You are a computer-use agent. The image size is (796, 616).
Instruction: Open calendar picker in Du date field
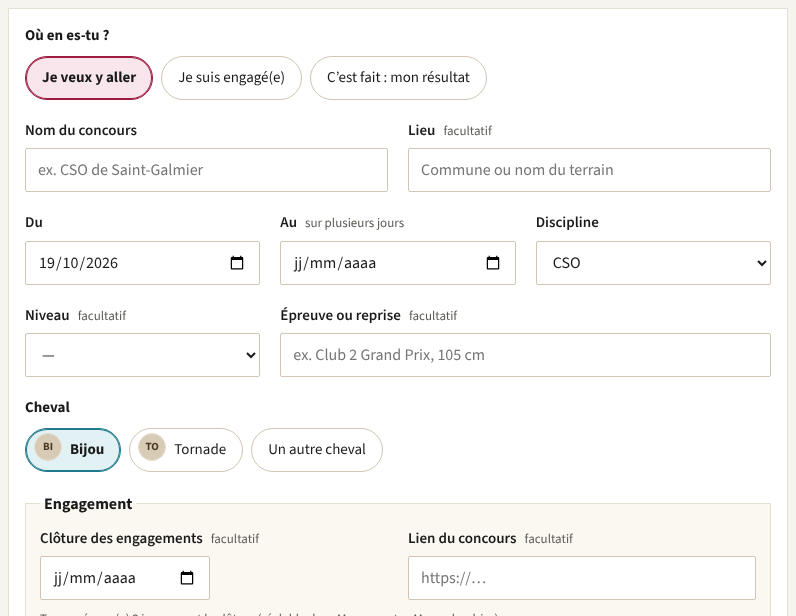(237, 263)
